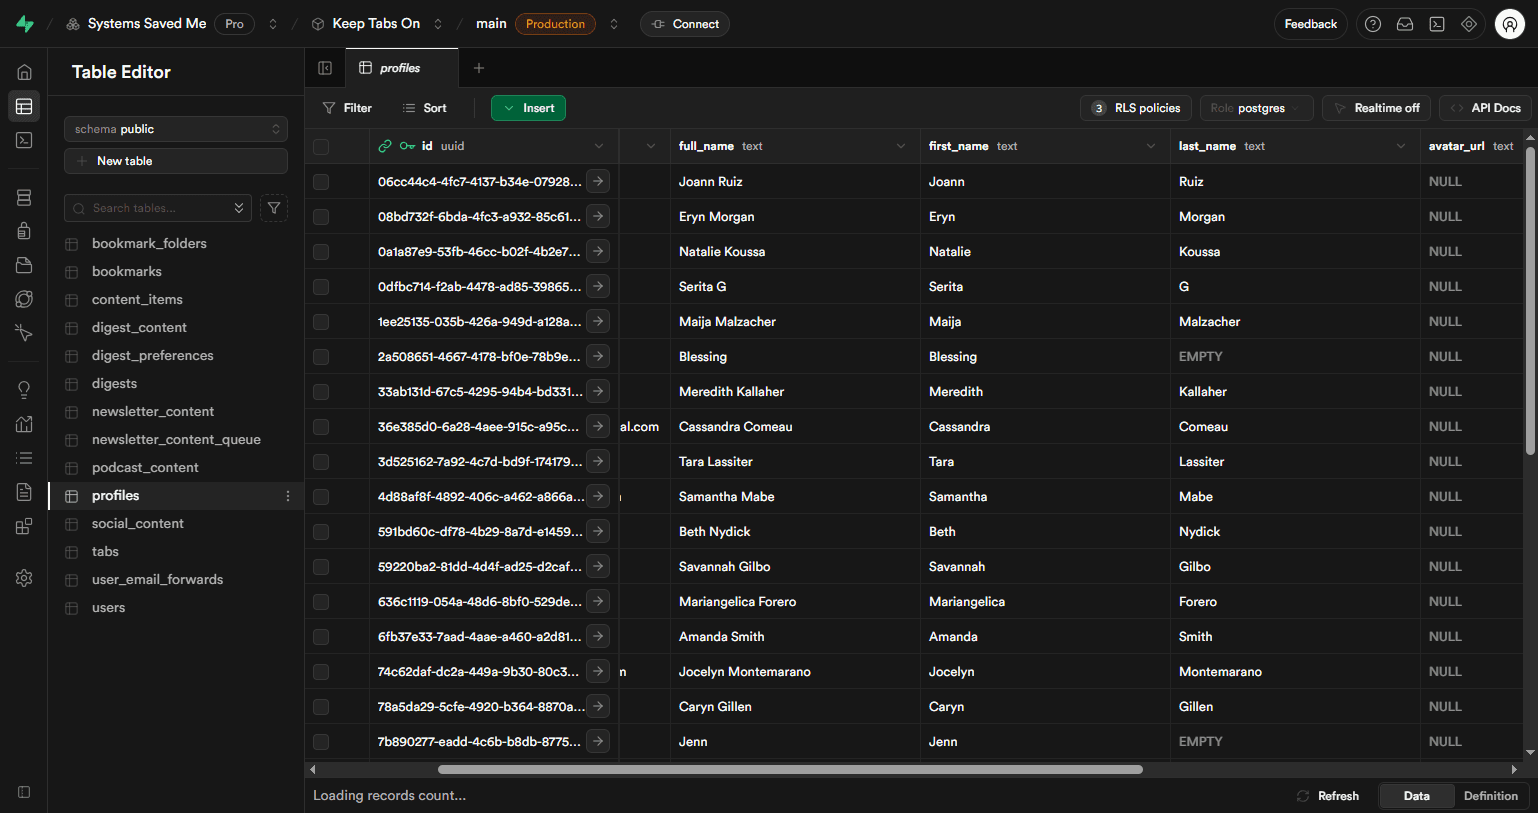Open the Logs list icon
The width and height of the screenshot is (1538, 813).
point(24,458)
